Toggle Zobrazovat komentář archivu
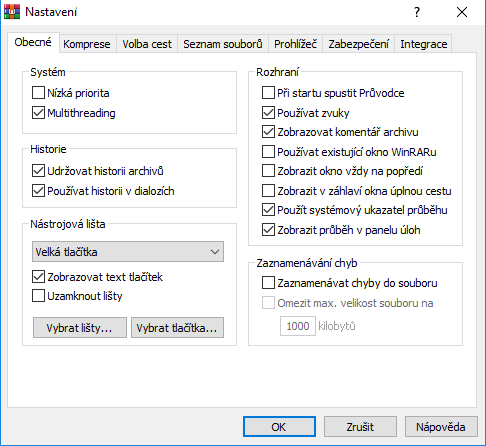486x446 pixels. [268, 132]
